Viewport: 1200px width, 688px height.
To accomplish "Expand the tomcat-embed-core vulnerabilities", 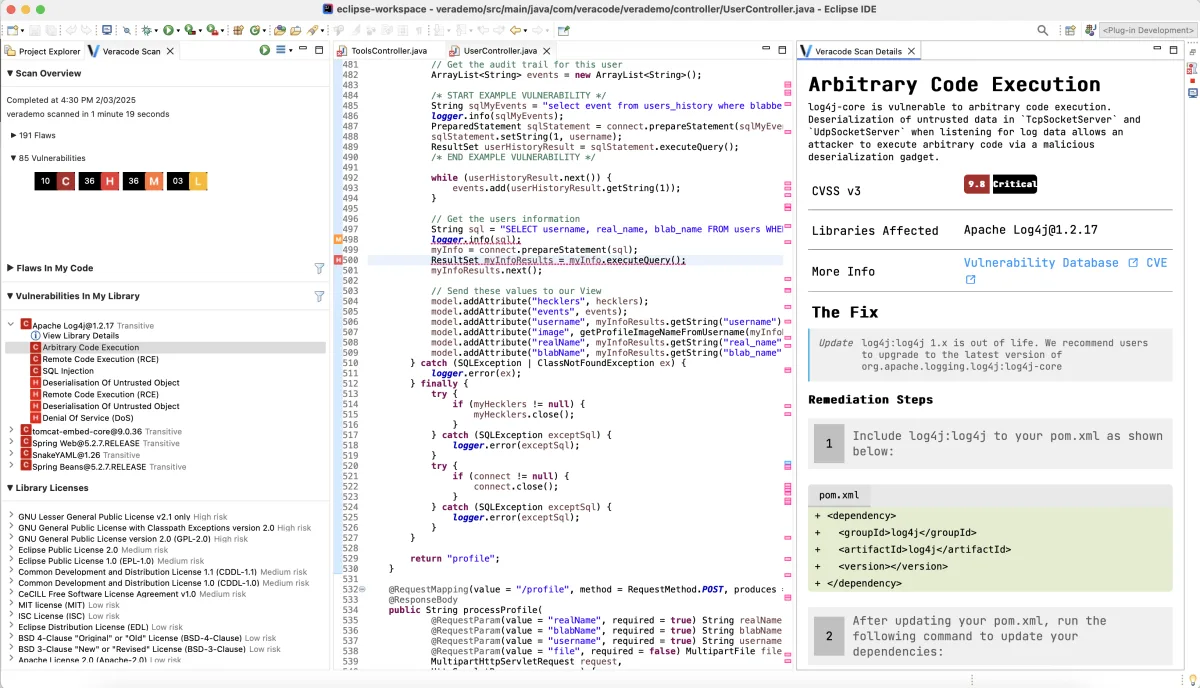I will (11, 429).
